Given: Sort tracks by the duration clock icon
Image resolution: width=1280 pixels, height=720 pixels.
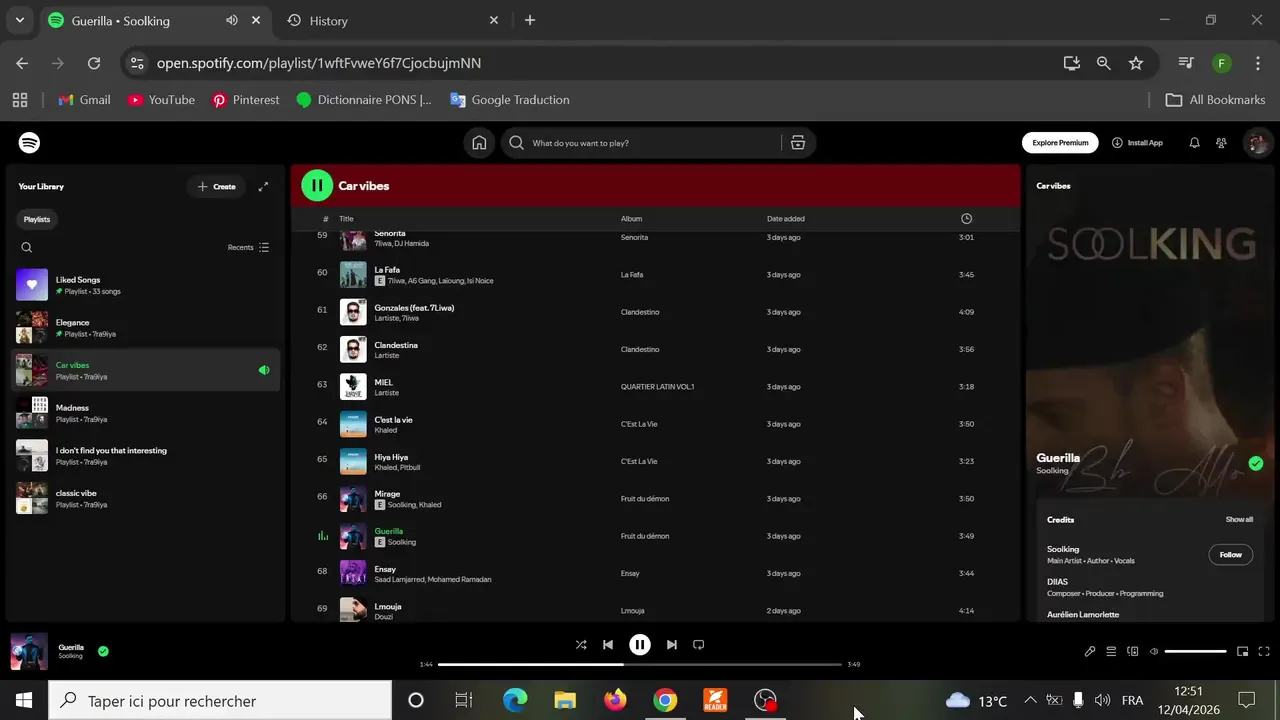Looking at the screenshot, I should pos(966,219).
